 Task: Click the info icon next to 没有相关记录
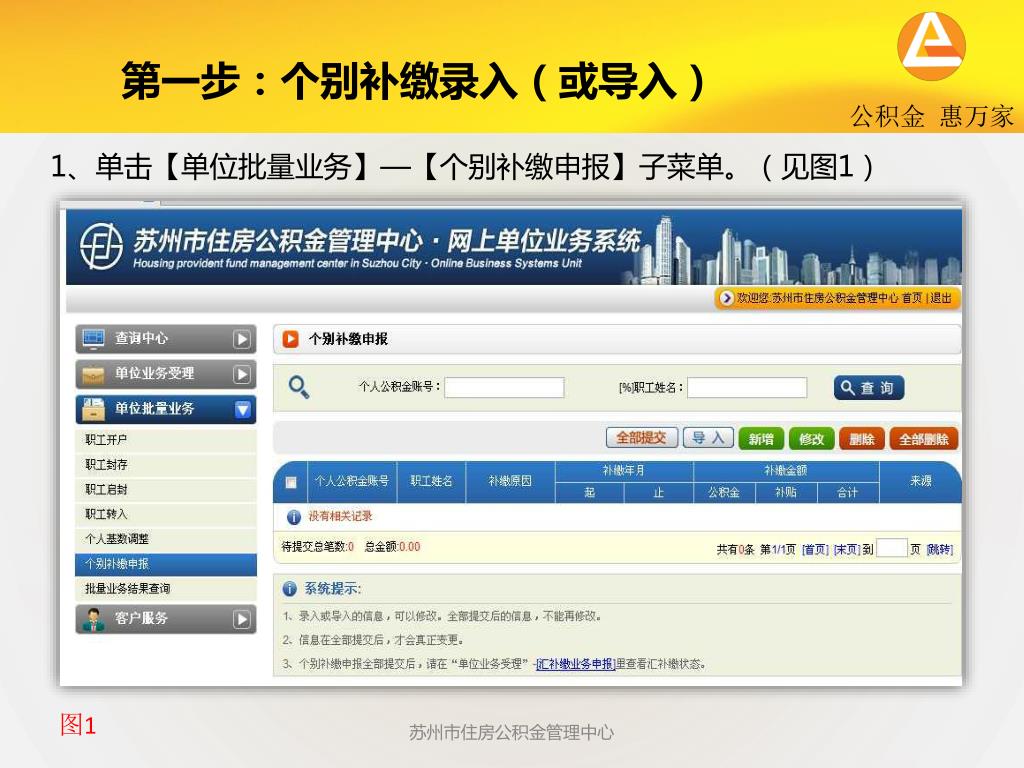click(x=294, y=517)
